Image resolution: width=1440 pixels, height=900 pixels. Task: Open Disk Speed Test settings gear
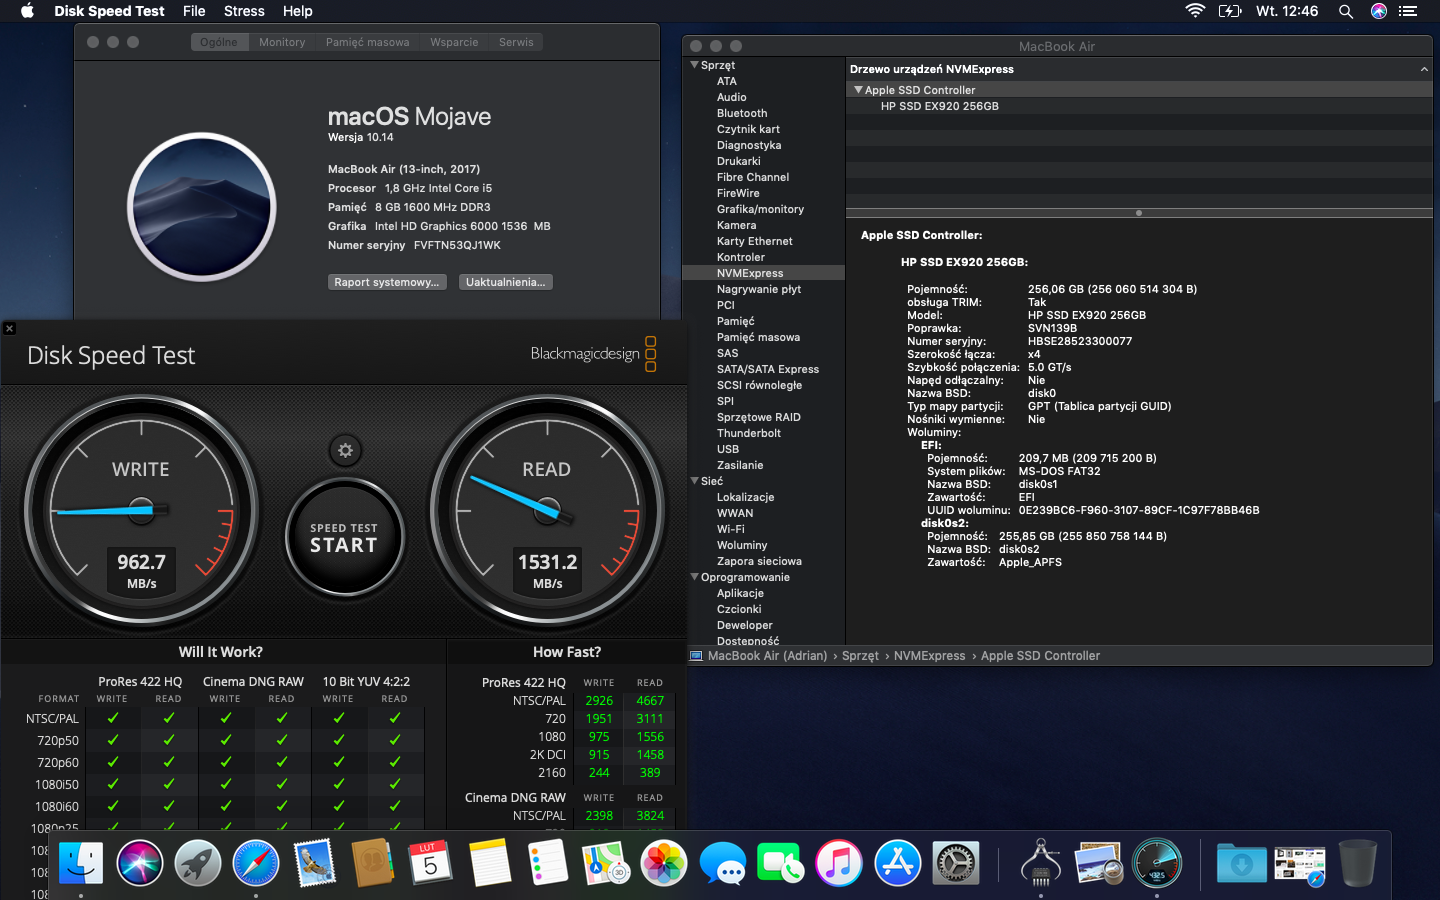click(x=345, y=450)
